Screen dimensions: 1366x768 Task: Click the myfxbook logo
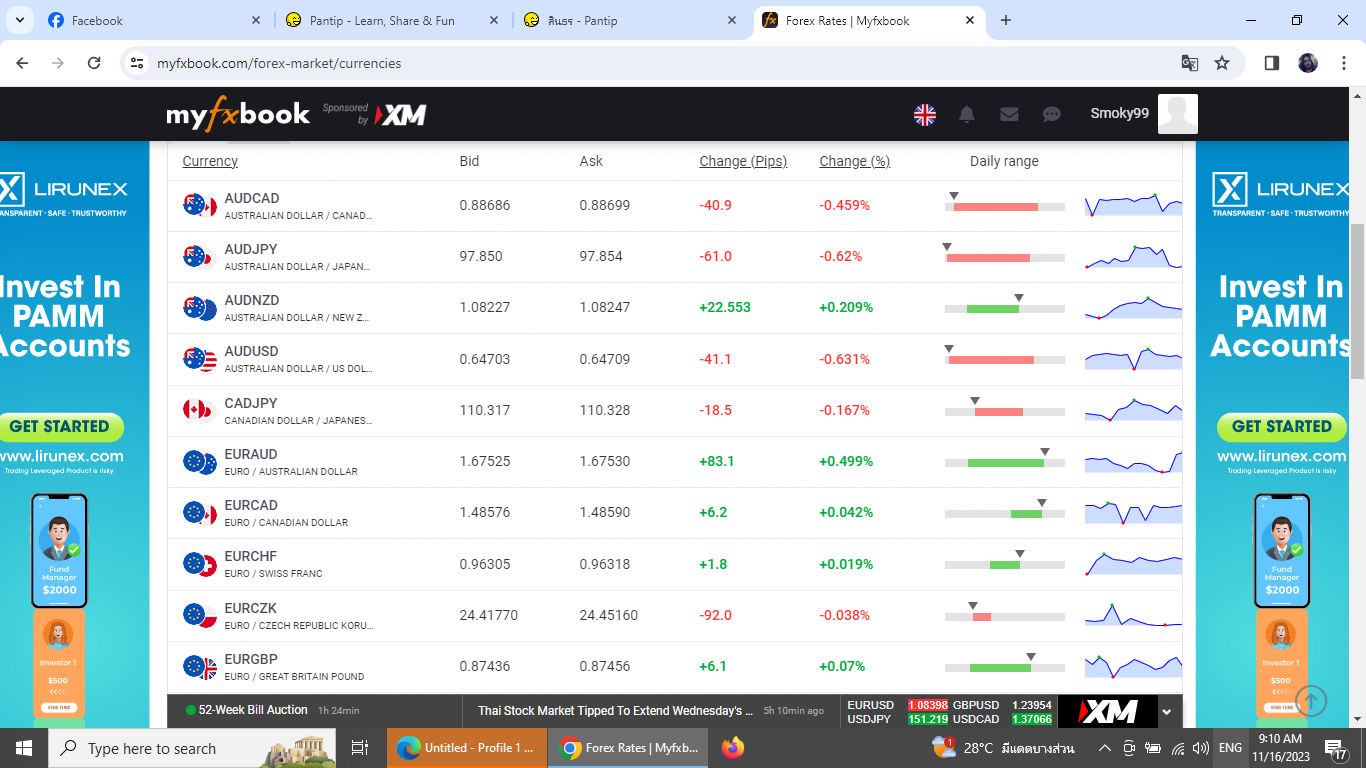(238, 115)
